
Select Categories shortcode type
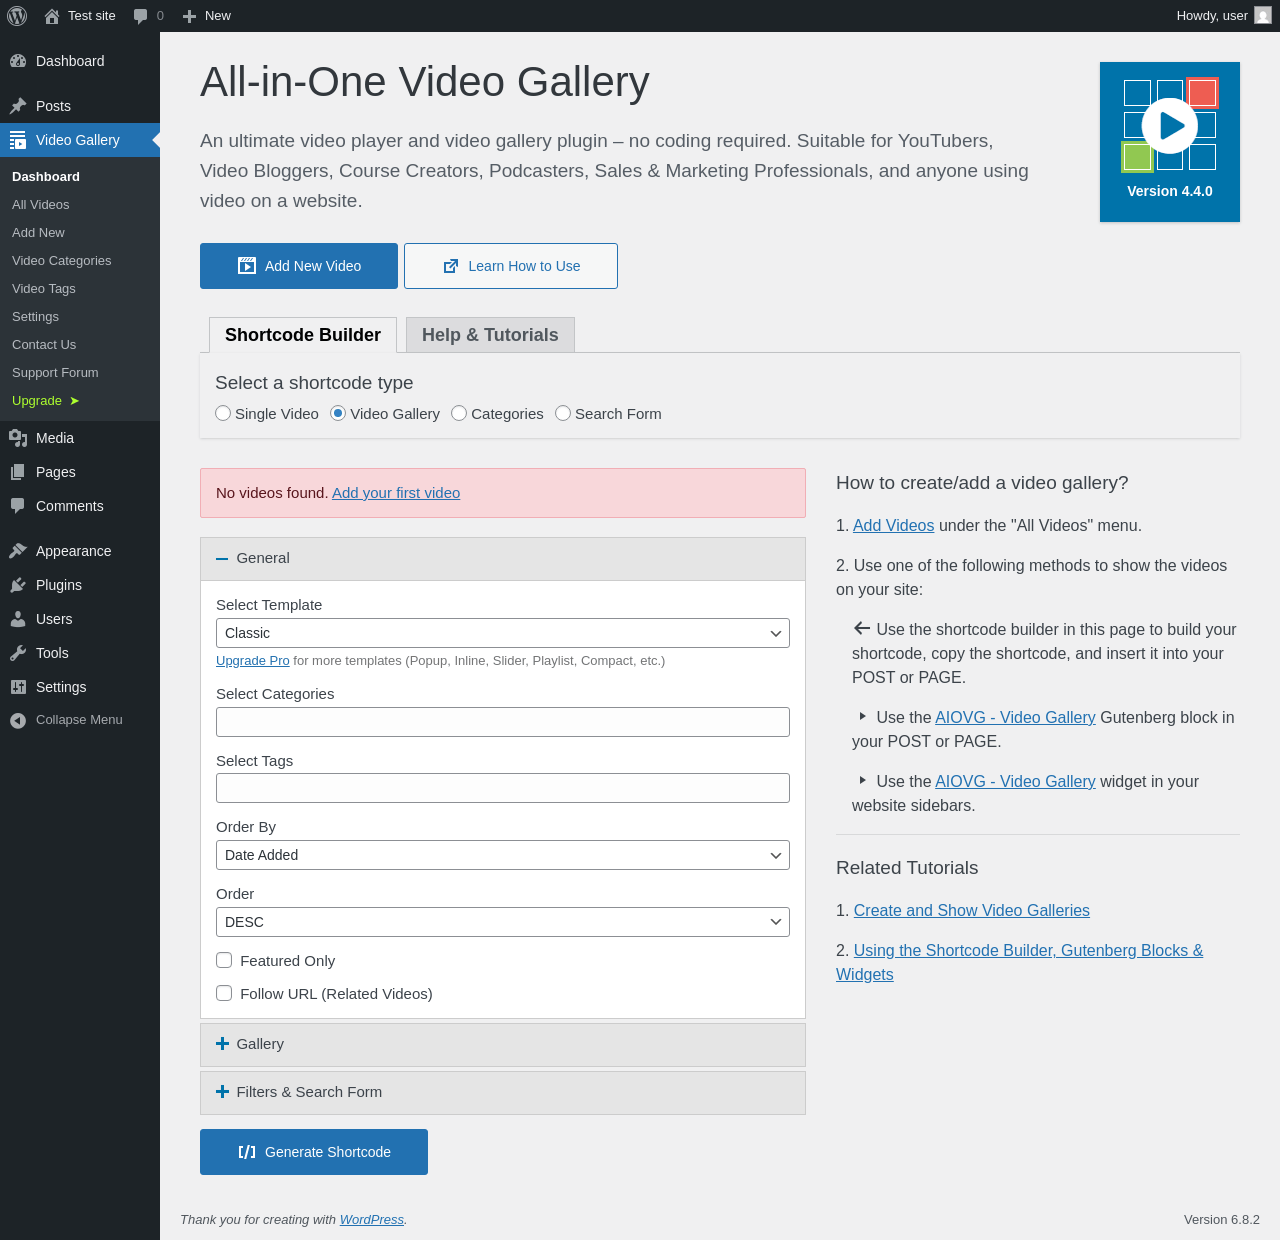tap(459, 413)
